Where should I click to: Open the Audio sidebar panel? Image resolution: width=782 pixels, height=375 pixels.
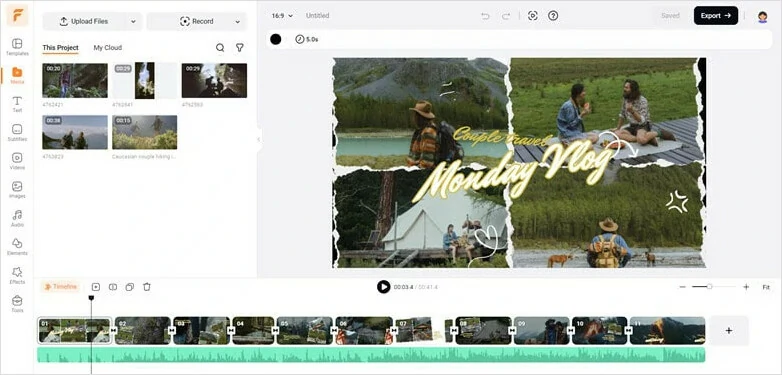click(x=17, y=218)
